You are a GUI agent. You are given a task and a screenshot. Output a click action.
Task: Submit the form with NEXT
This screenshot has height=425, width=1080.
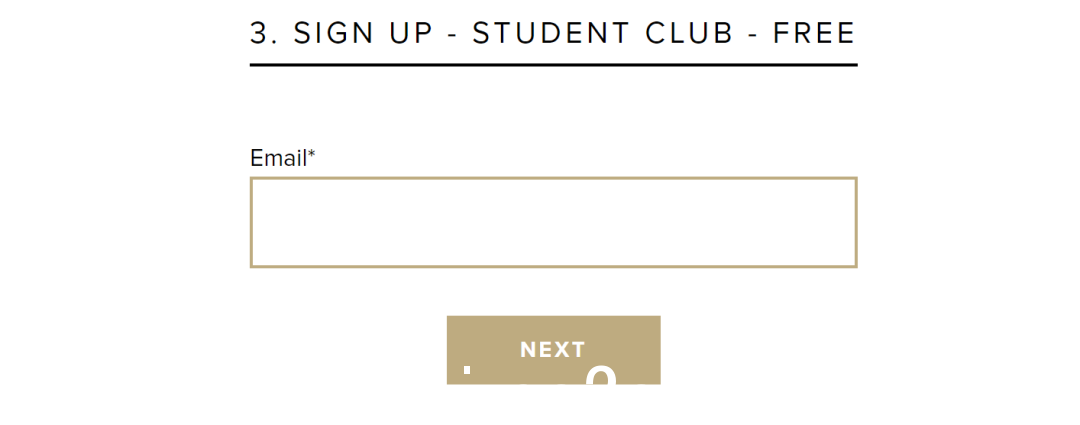pyautogui.click(x=553, y=350)
